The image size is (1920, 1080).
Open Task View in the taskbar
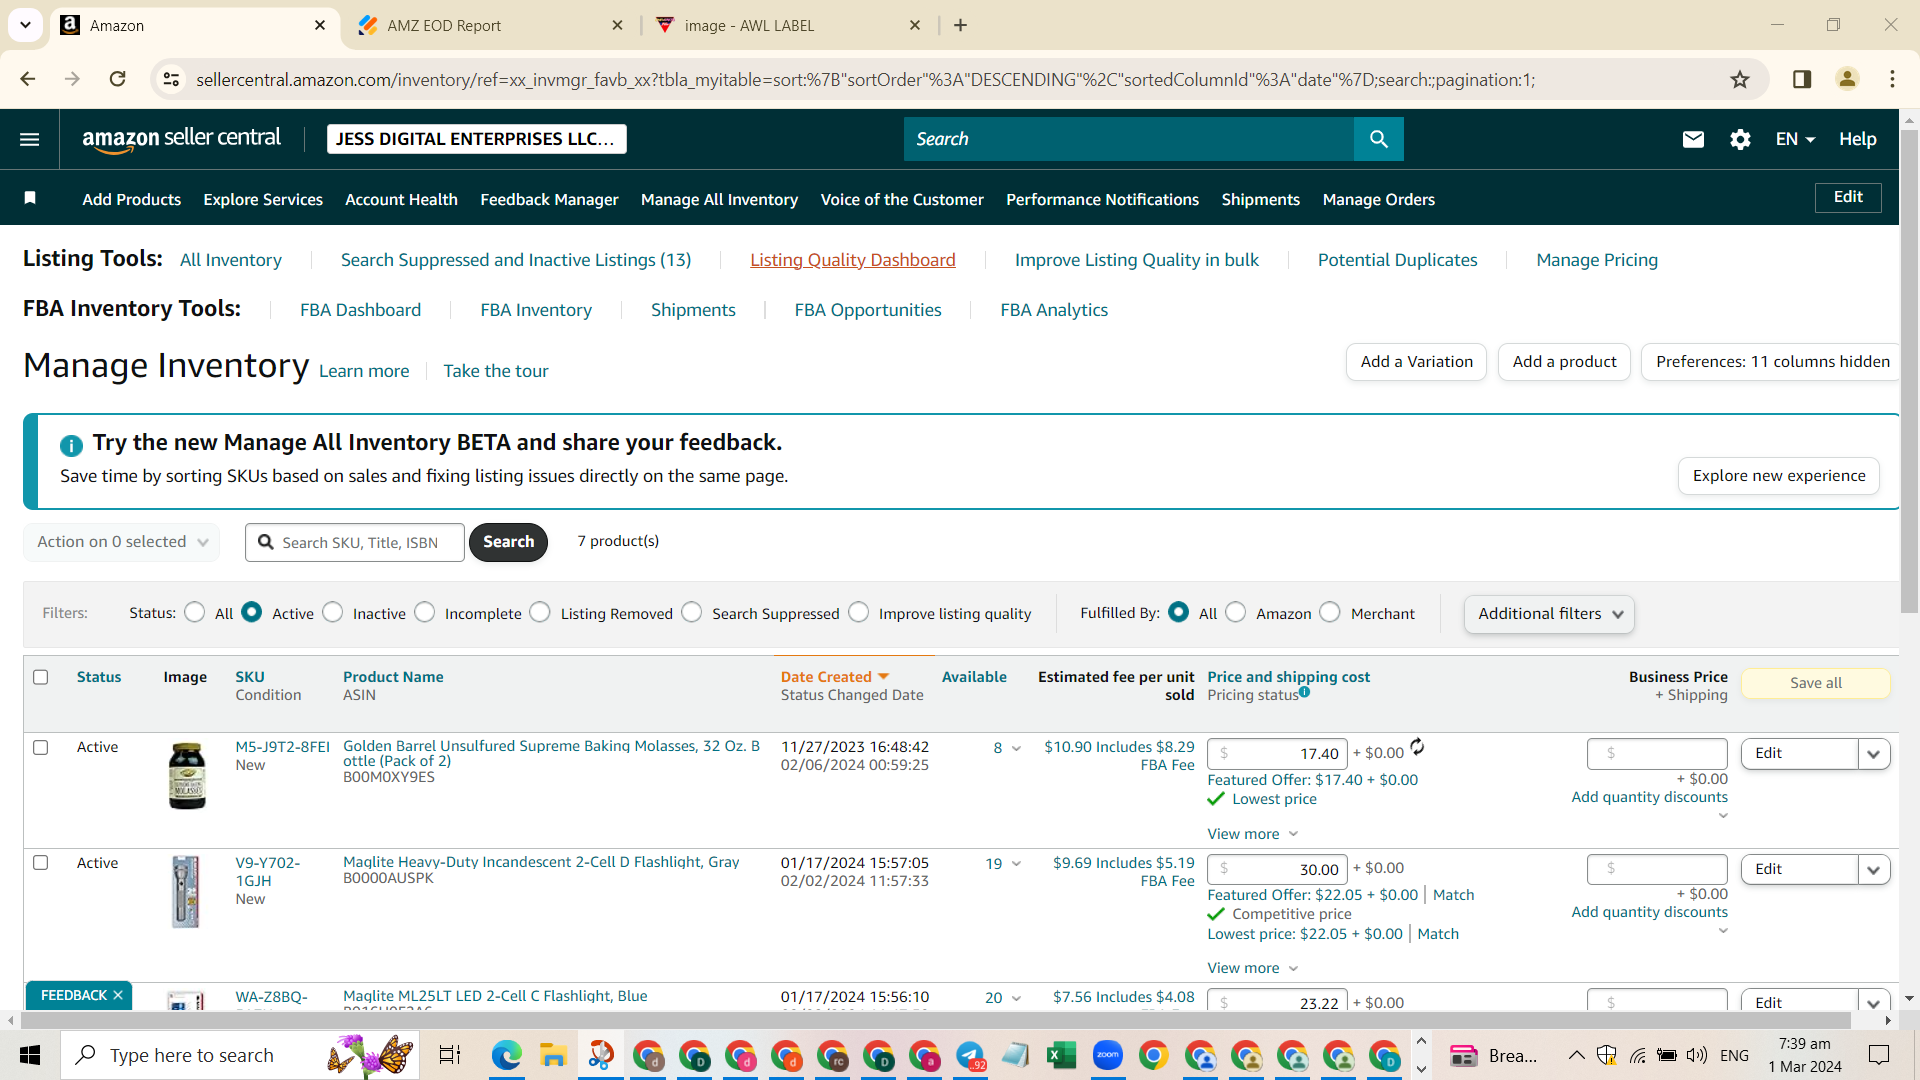pyautogui.click(x=450, y=1055)
